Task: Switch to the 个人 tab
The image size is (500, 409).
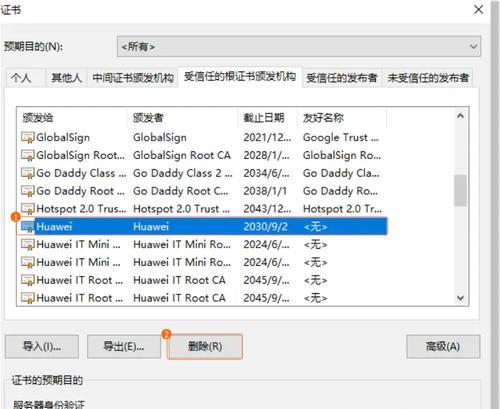Action: (21, 78)
